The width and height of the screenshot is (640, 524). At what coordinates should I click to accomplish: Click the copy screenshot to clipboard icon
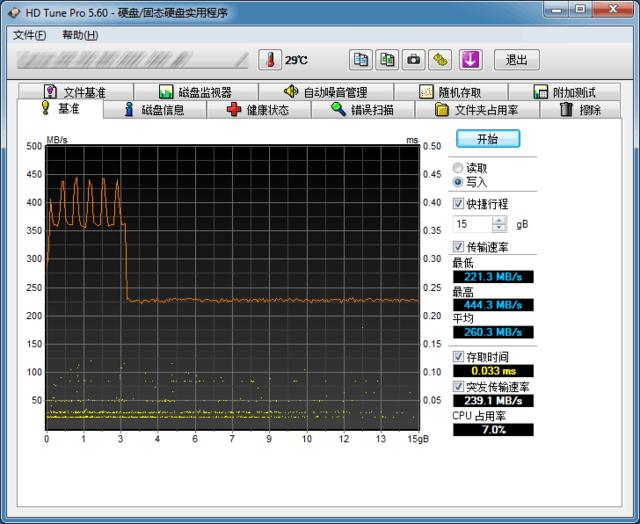[x=387, y=60]
